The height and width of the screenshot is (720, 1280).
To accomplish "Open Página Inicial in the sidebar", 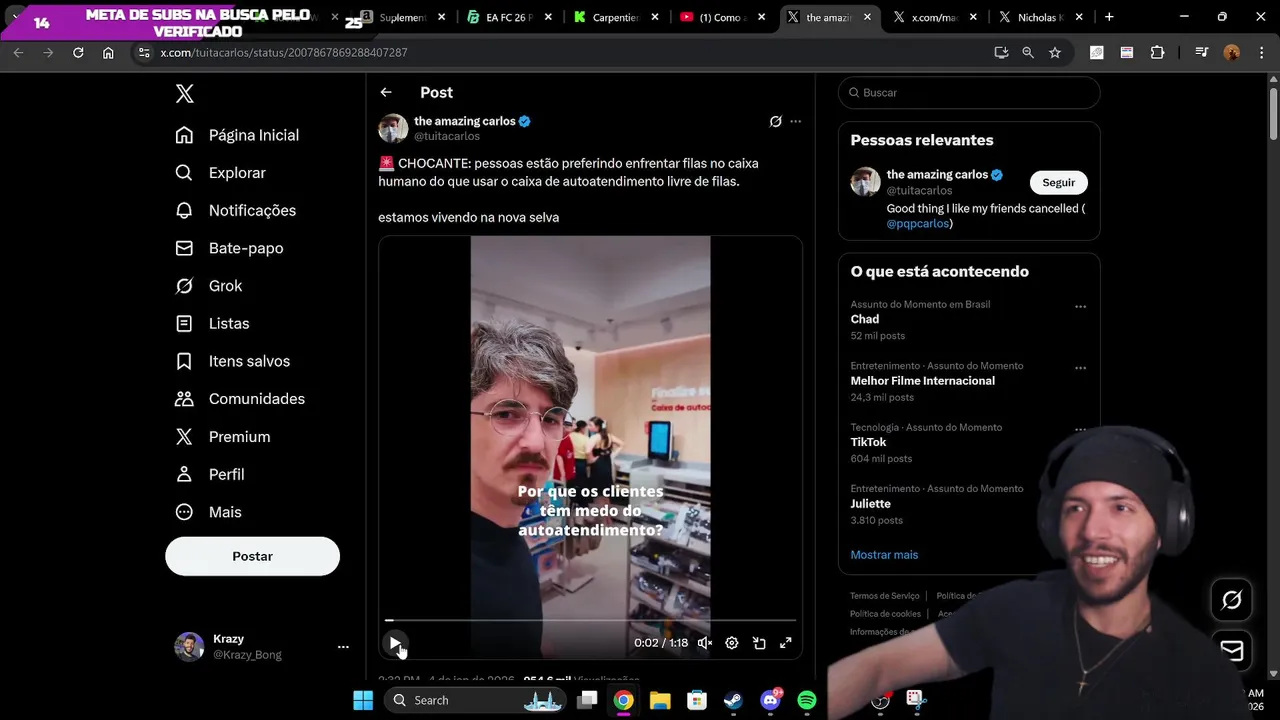I will point(237,135).
